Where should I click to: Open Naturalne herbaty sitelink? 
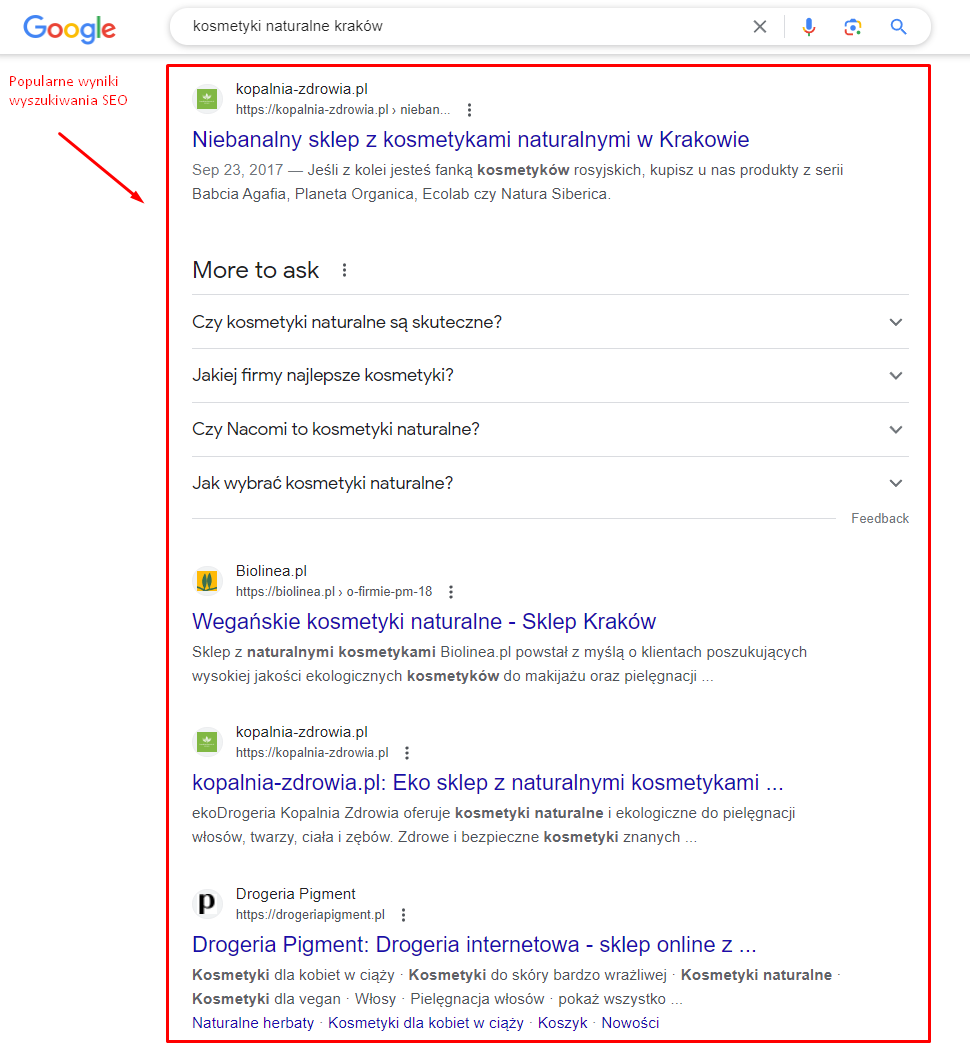click(253, 1023)
